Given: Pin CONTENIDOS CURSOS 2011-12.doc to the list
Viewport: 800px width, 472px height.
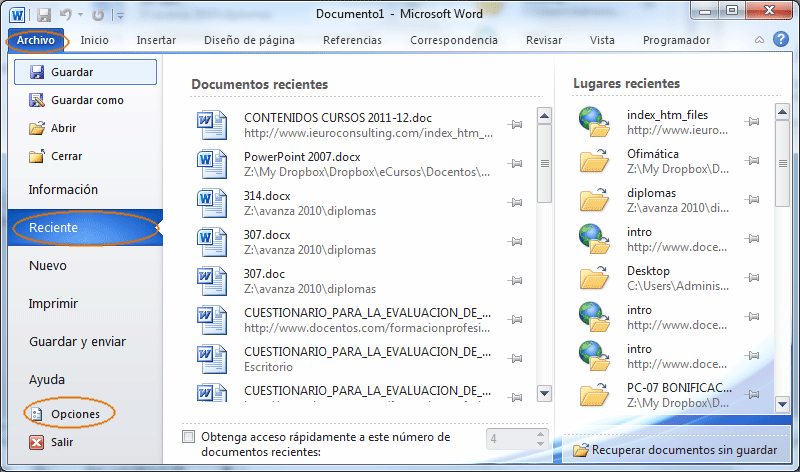Looking at the screenshot, I should coord(515,125).
